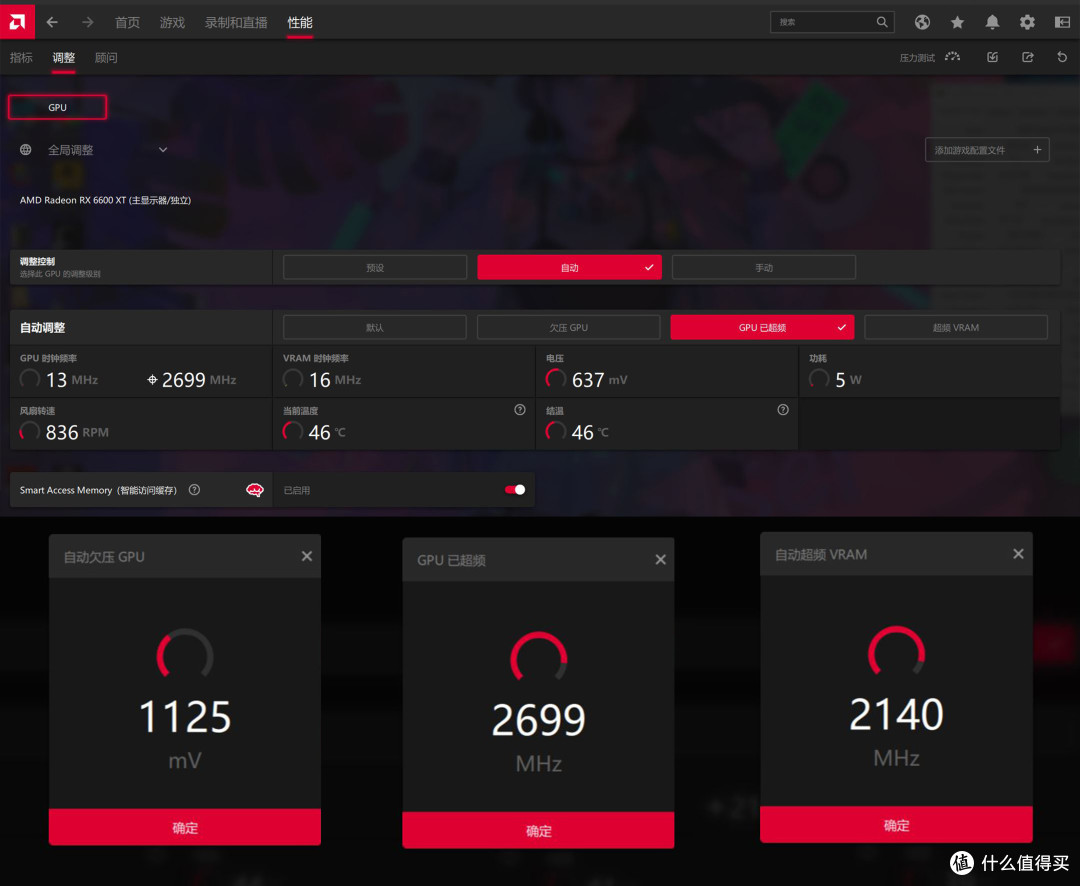
Task: Click the search magnifier icon
Action: [882, 22]
